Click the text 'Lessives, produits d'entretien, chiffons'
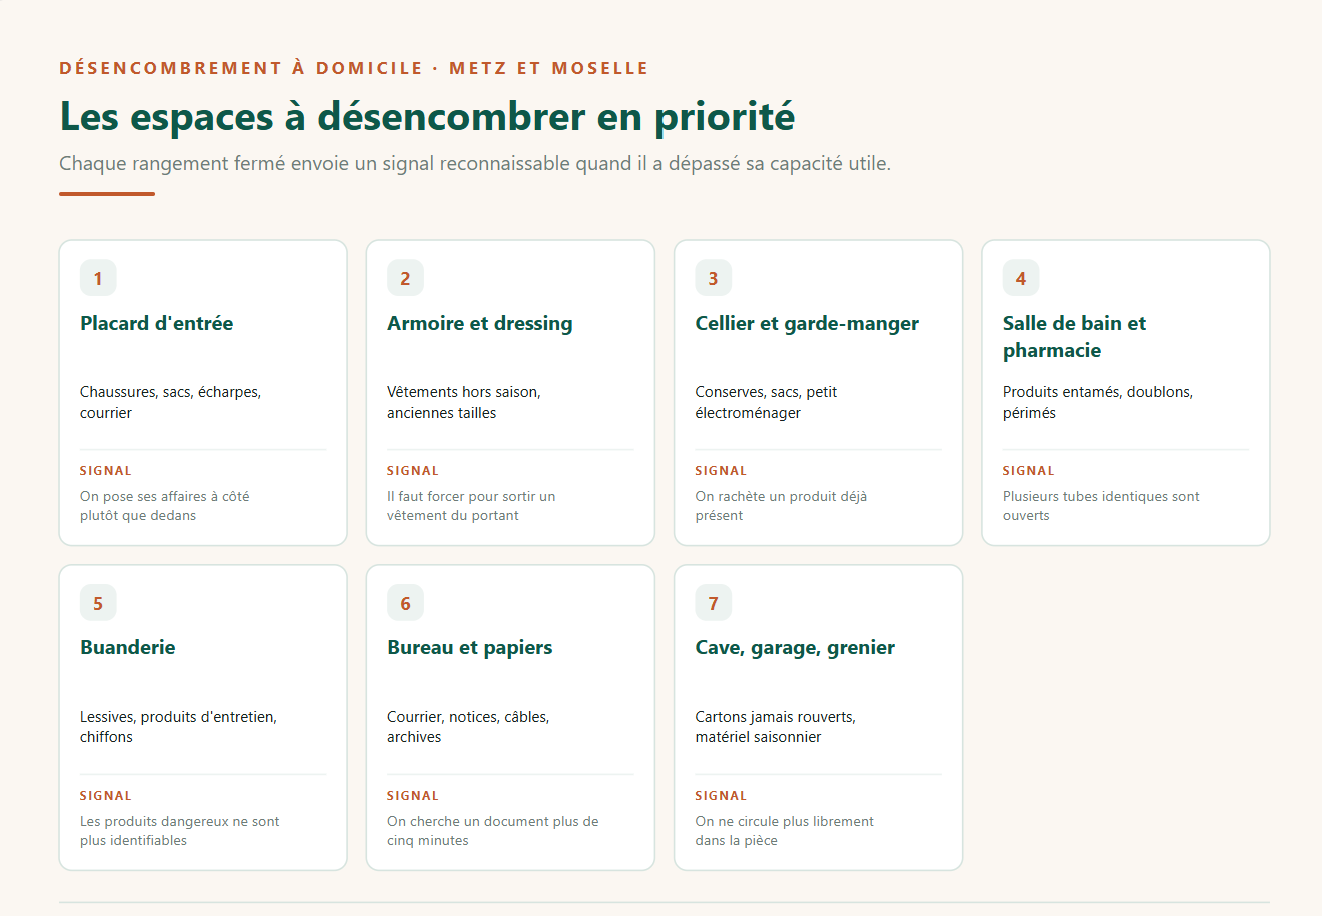 tap(178, 727)
